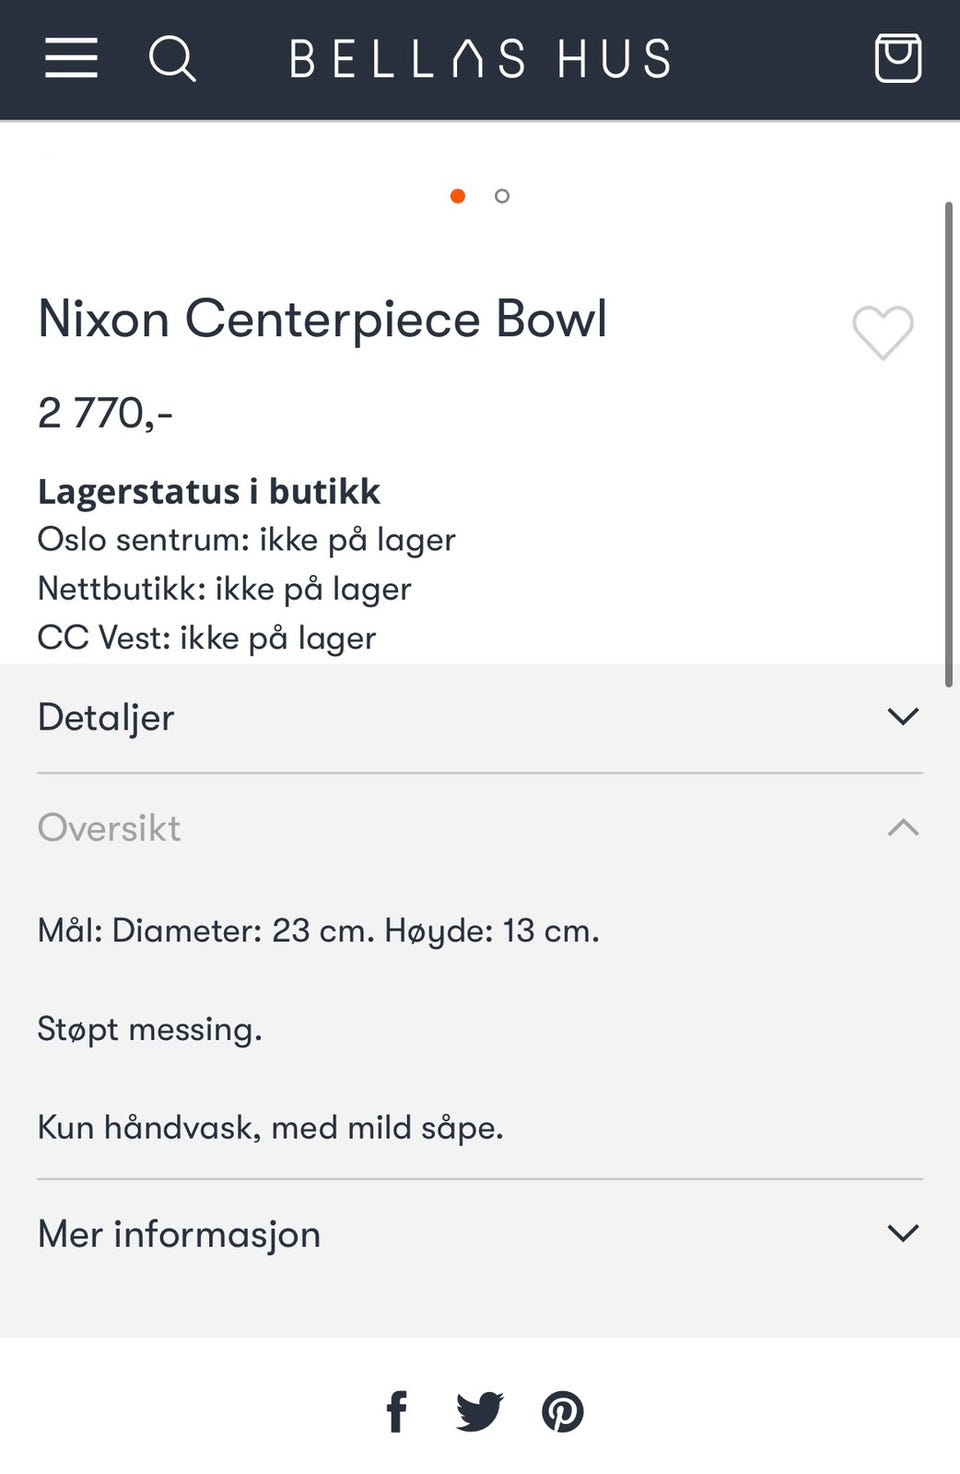Click the Lagerstatus i butikk heading
Image resolution: width=960 pixels, height=1474 pixels.
coord(209,492)
